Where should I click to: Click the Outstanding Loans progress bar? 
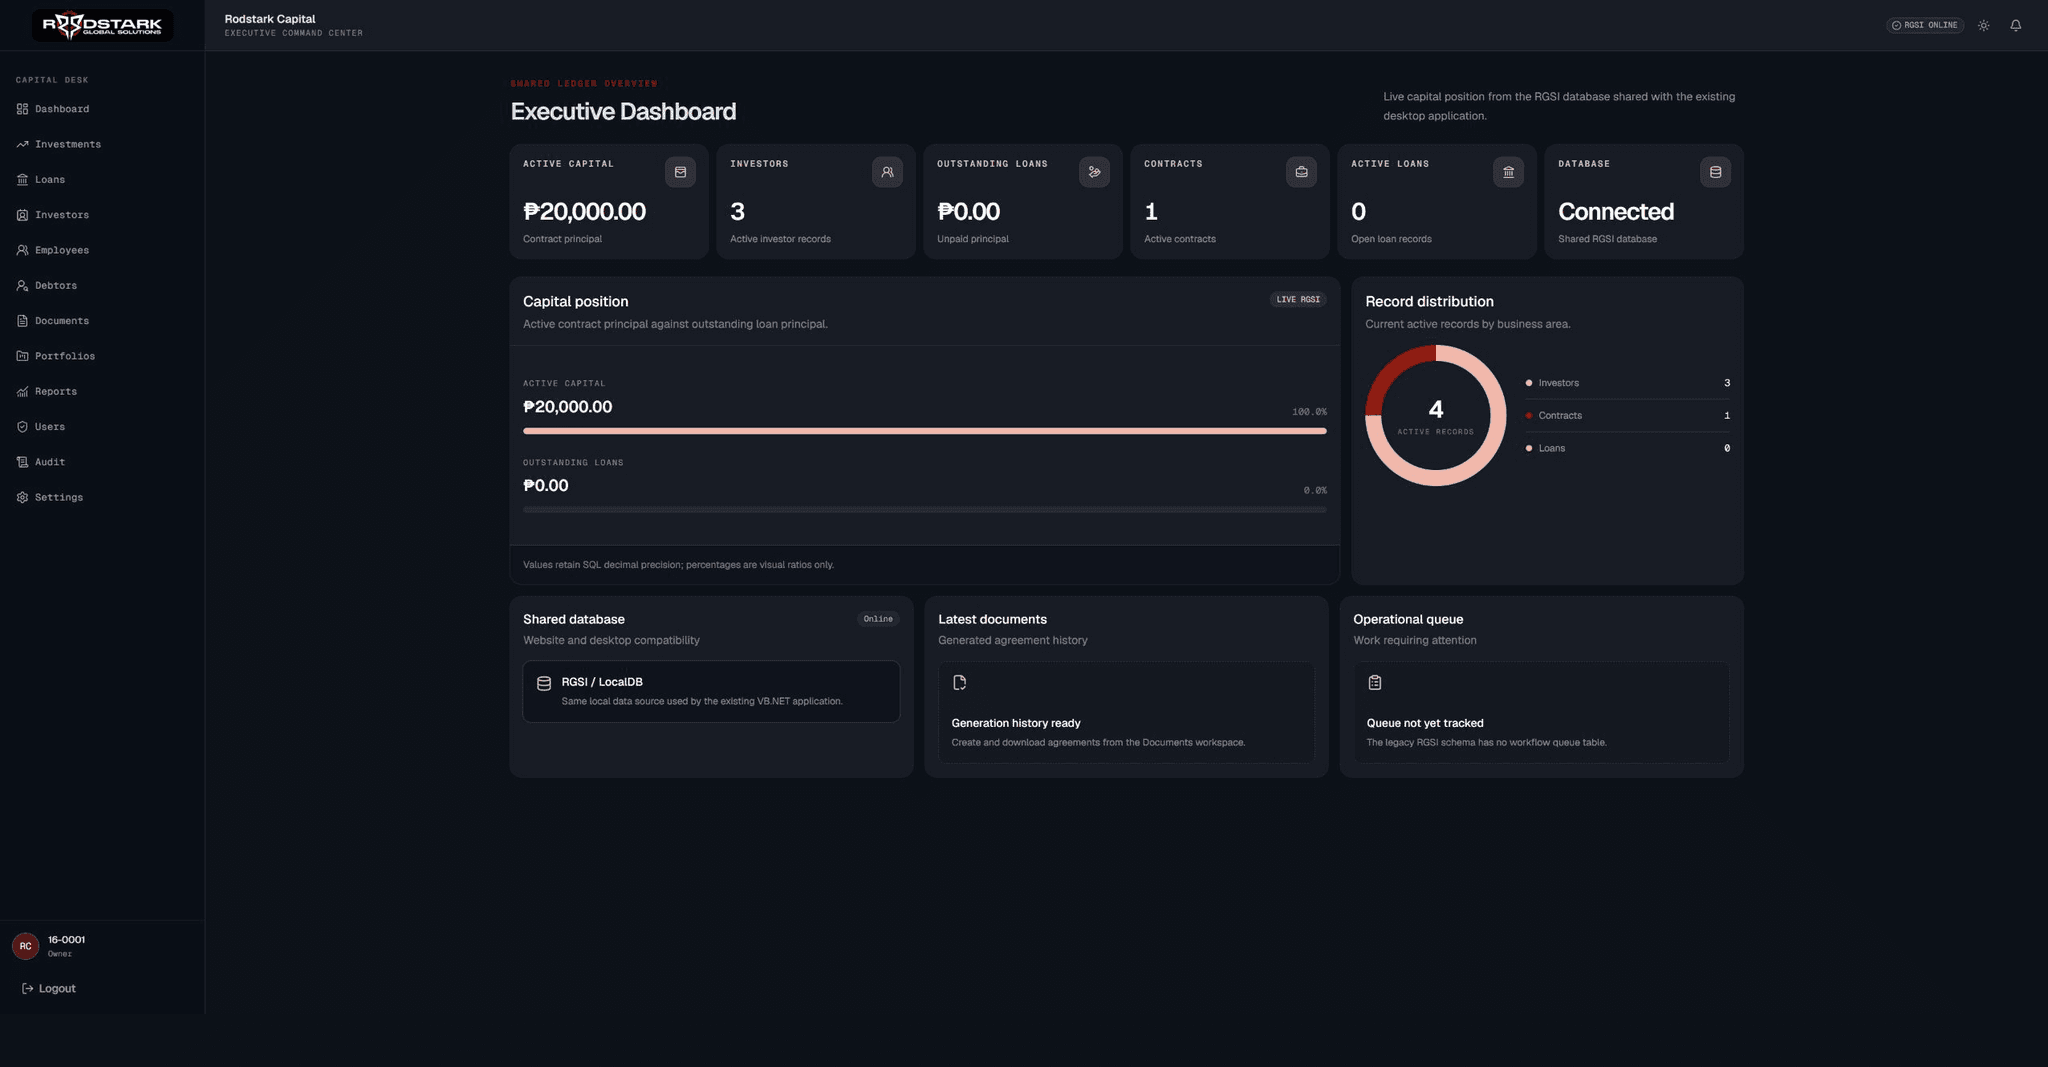click(925, 510)
